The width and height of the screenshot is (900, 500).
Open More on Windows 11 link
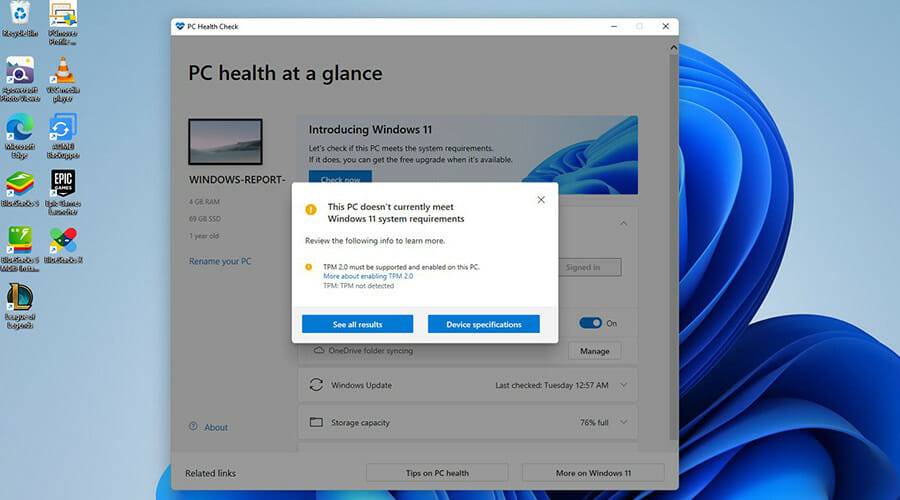click(593, 473)
